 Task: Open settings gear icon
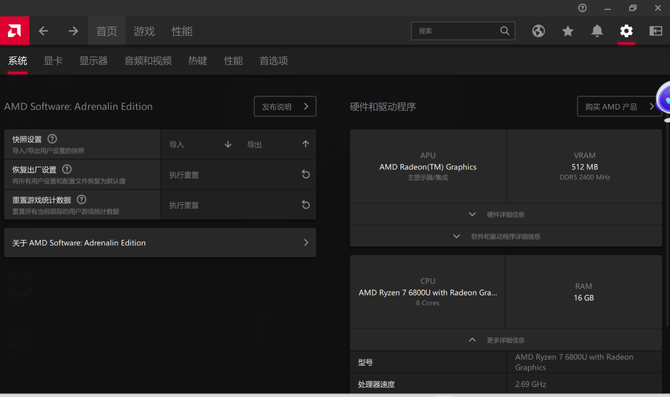tap(626, 31)
